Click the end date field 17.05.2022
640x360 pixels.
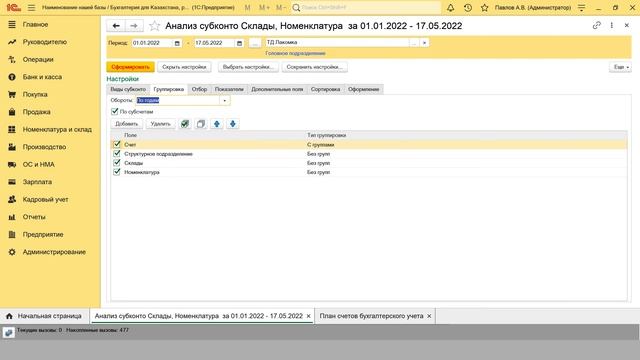215,43
